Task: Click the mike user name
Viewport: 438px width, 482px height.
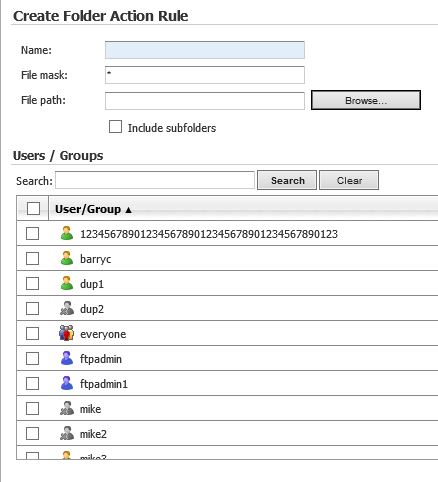Action: click(90, 409)
